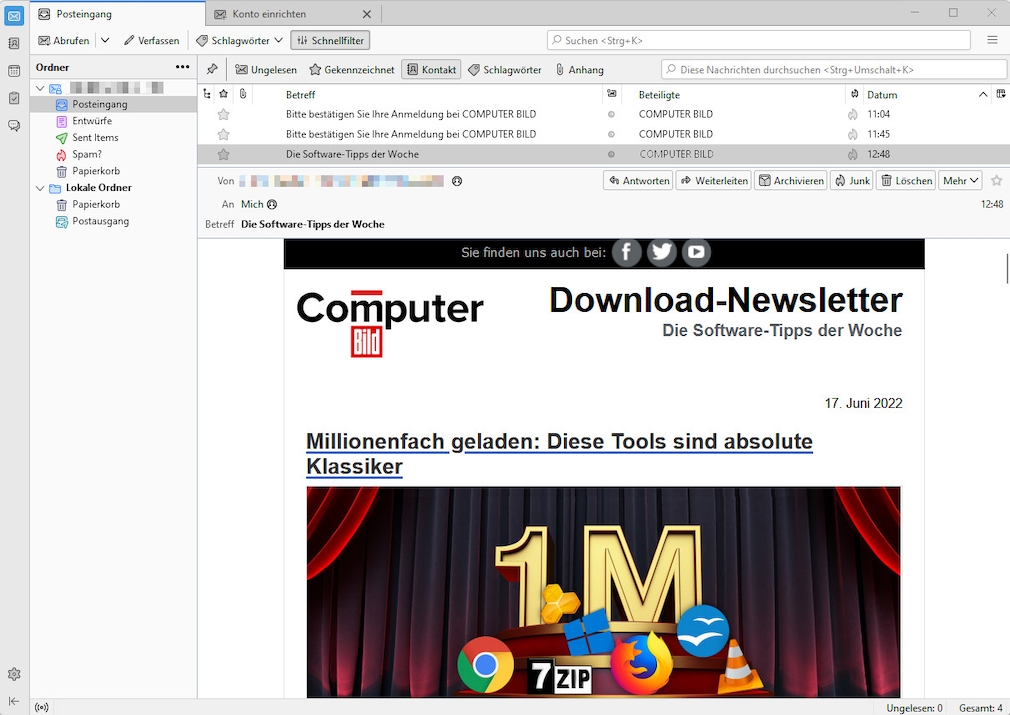The image size is (1010, 715).
Task: Click the Facebook icon in the newsletter
Action: point(626,253)
